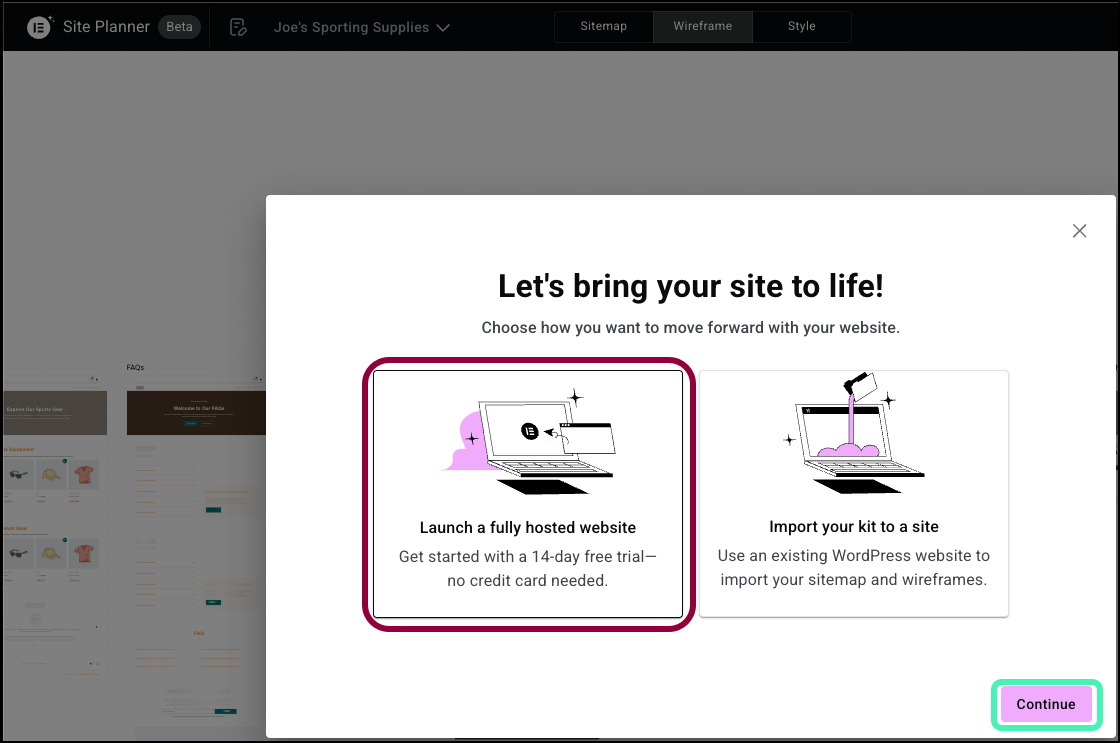This screenshot has width=1120, height=743.
Task: Select the Explore Our Sports Gear wireframe banner
Action: click(55, 413)
